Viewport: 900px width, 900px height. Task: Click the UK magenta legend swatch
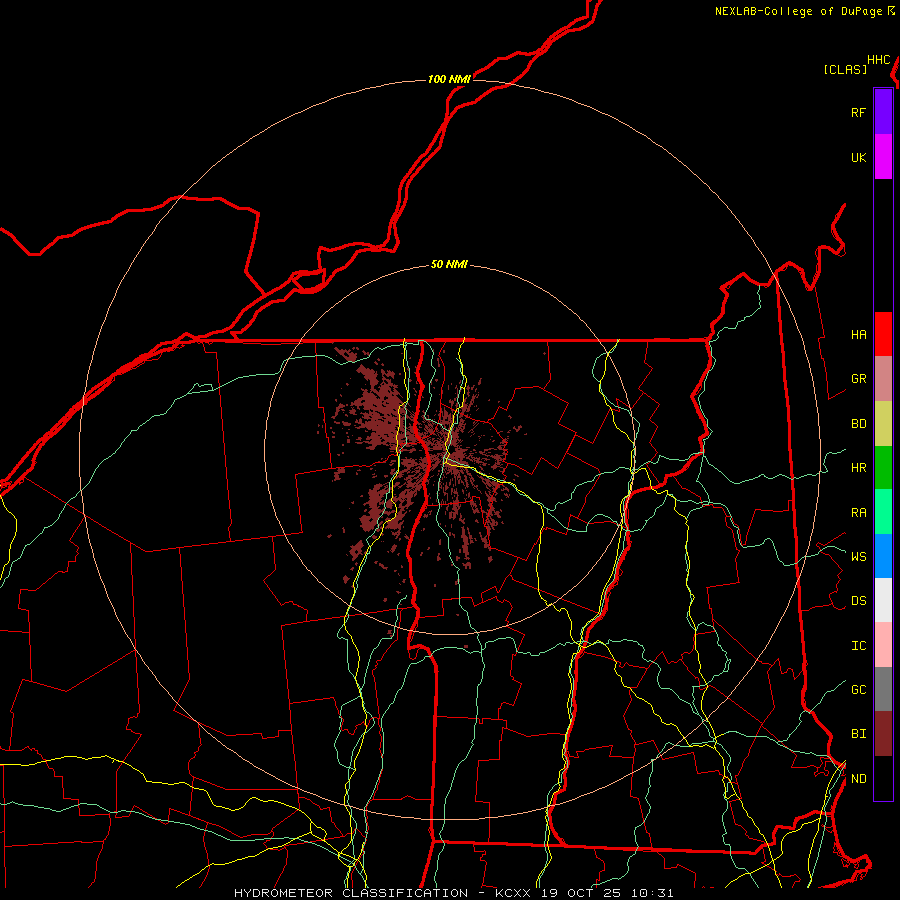883,157
